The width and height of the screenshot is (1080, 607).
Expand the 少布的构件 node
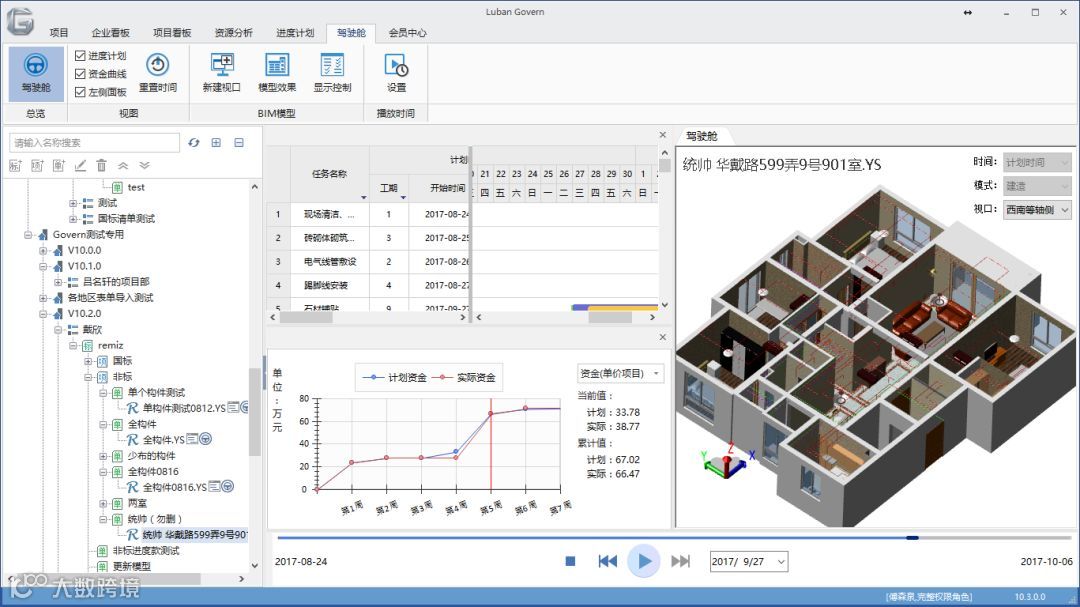103,456
